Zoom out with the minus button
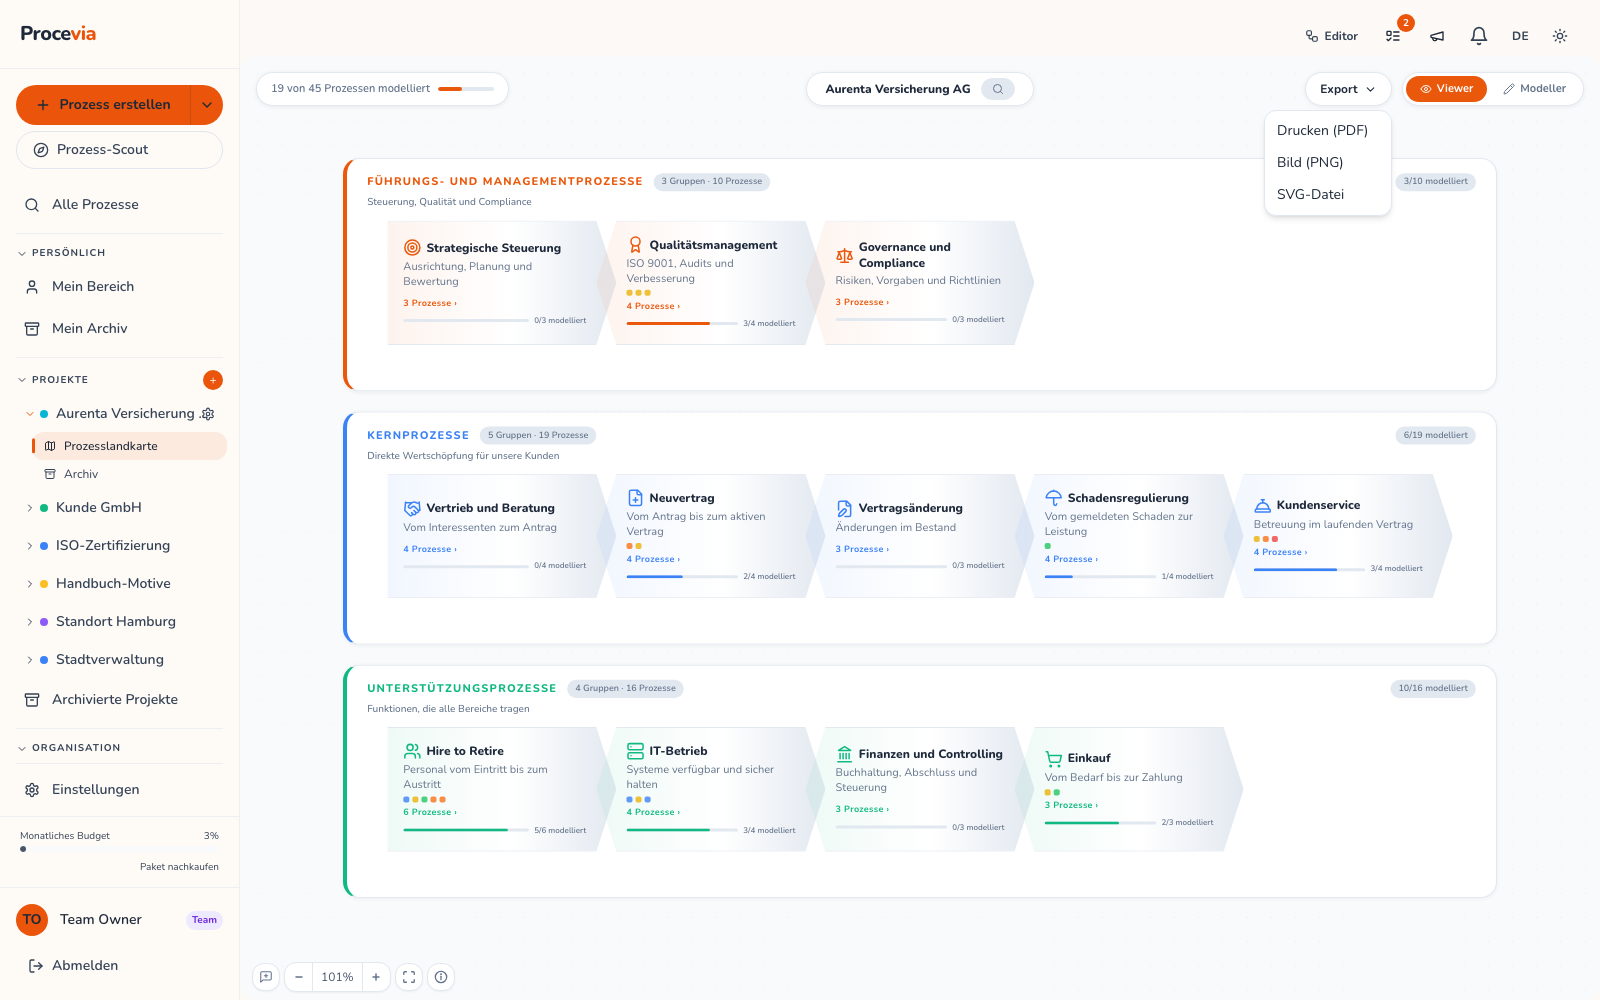This screenshot has width=1600, height=1000. point(298,977)
